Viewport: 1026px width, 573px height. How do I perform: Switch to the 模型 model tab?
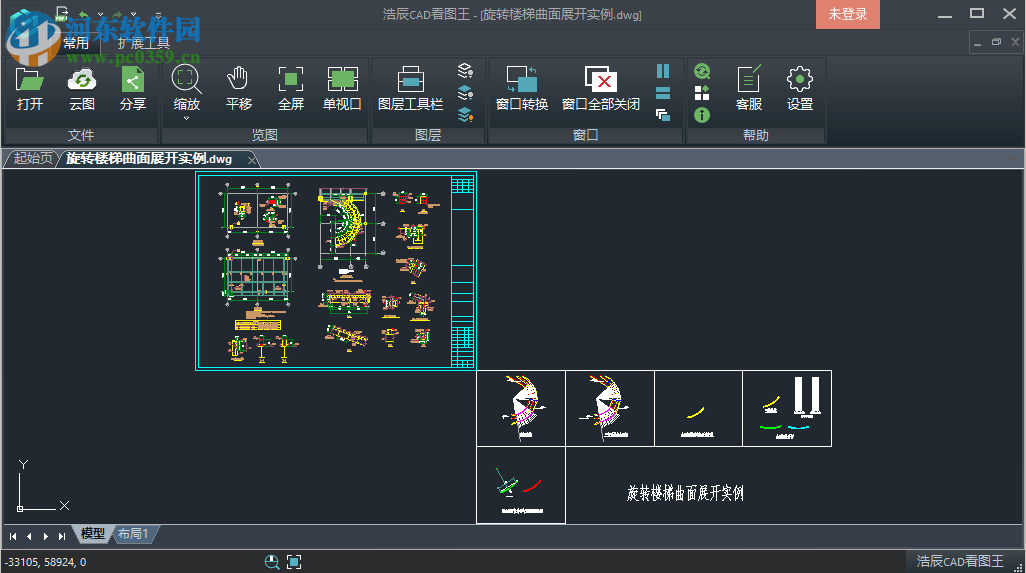coord(92,534)
